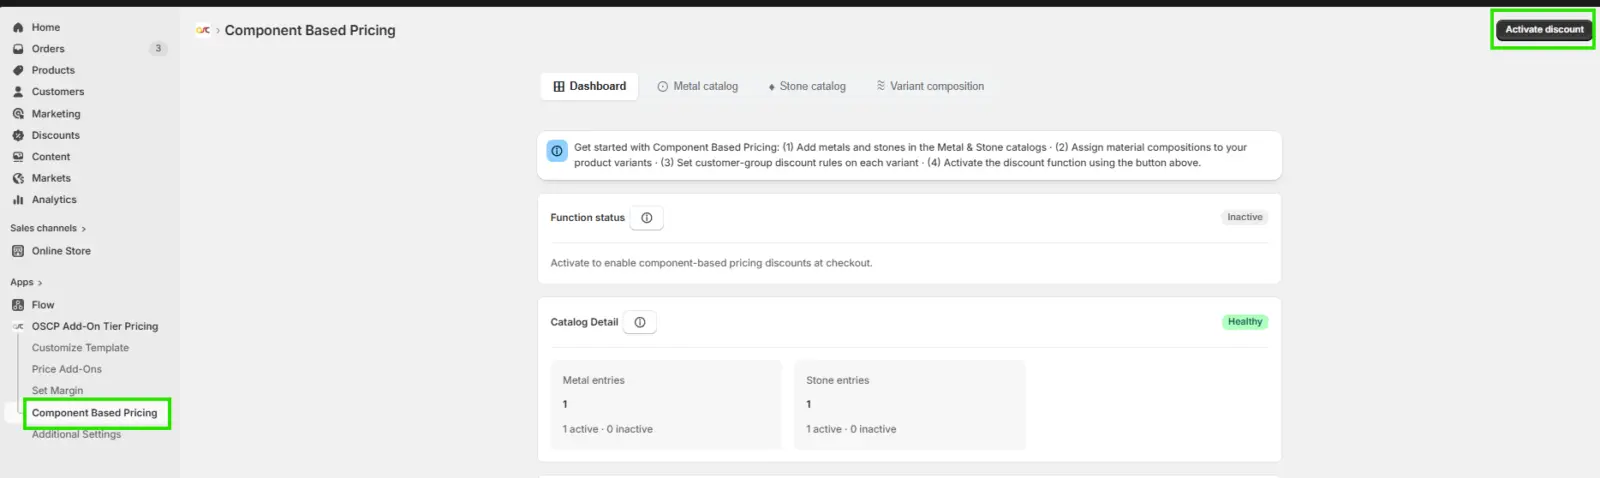Screen dimensions: 1600x478
Task: Click the Content icon in sidebar
Action: (x=18, y=157)
